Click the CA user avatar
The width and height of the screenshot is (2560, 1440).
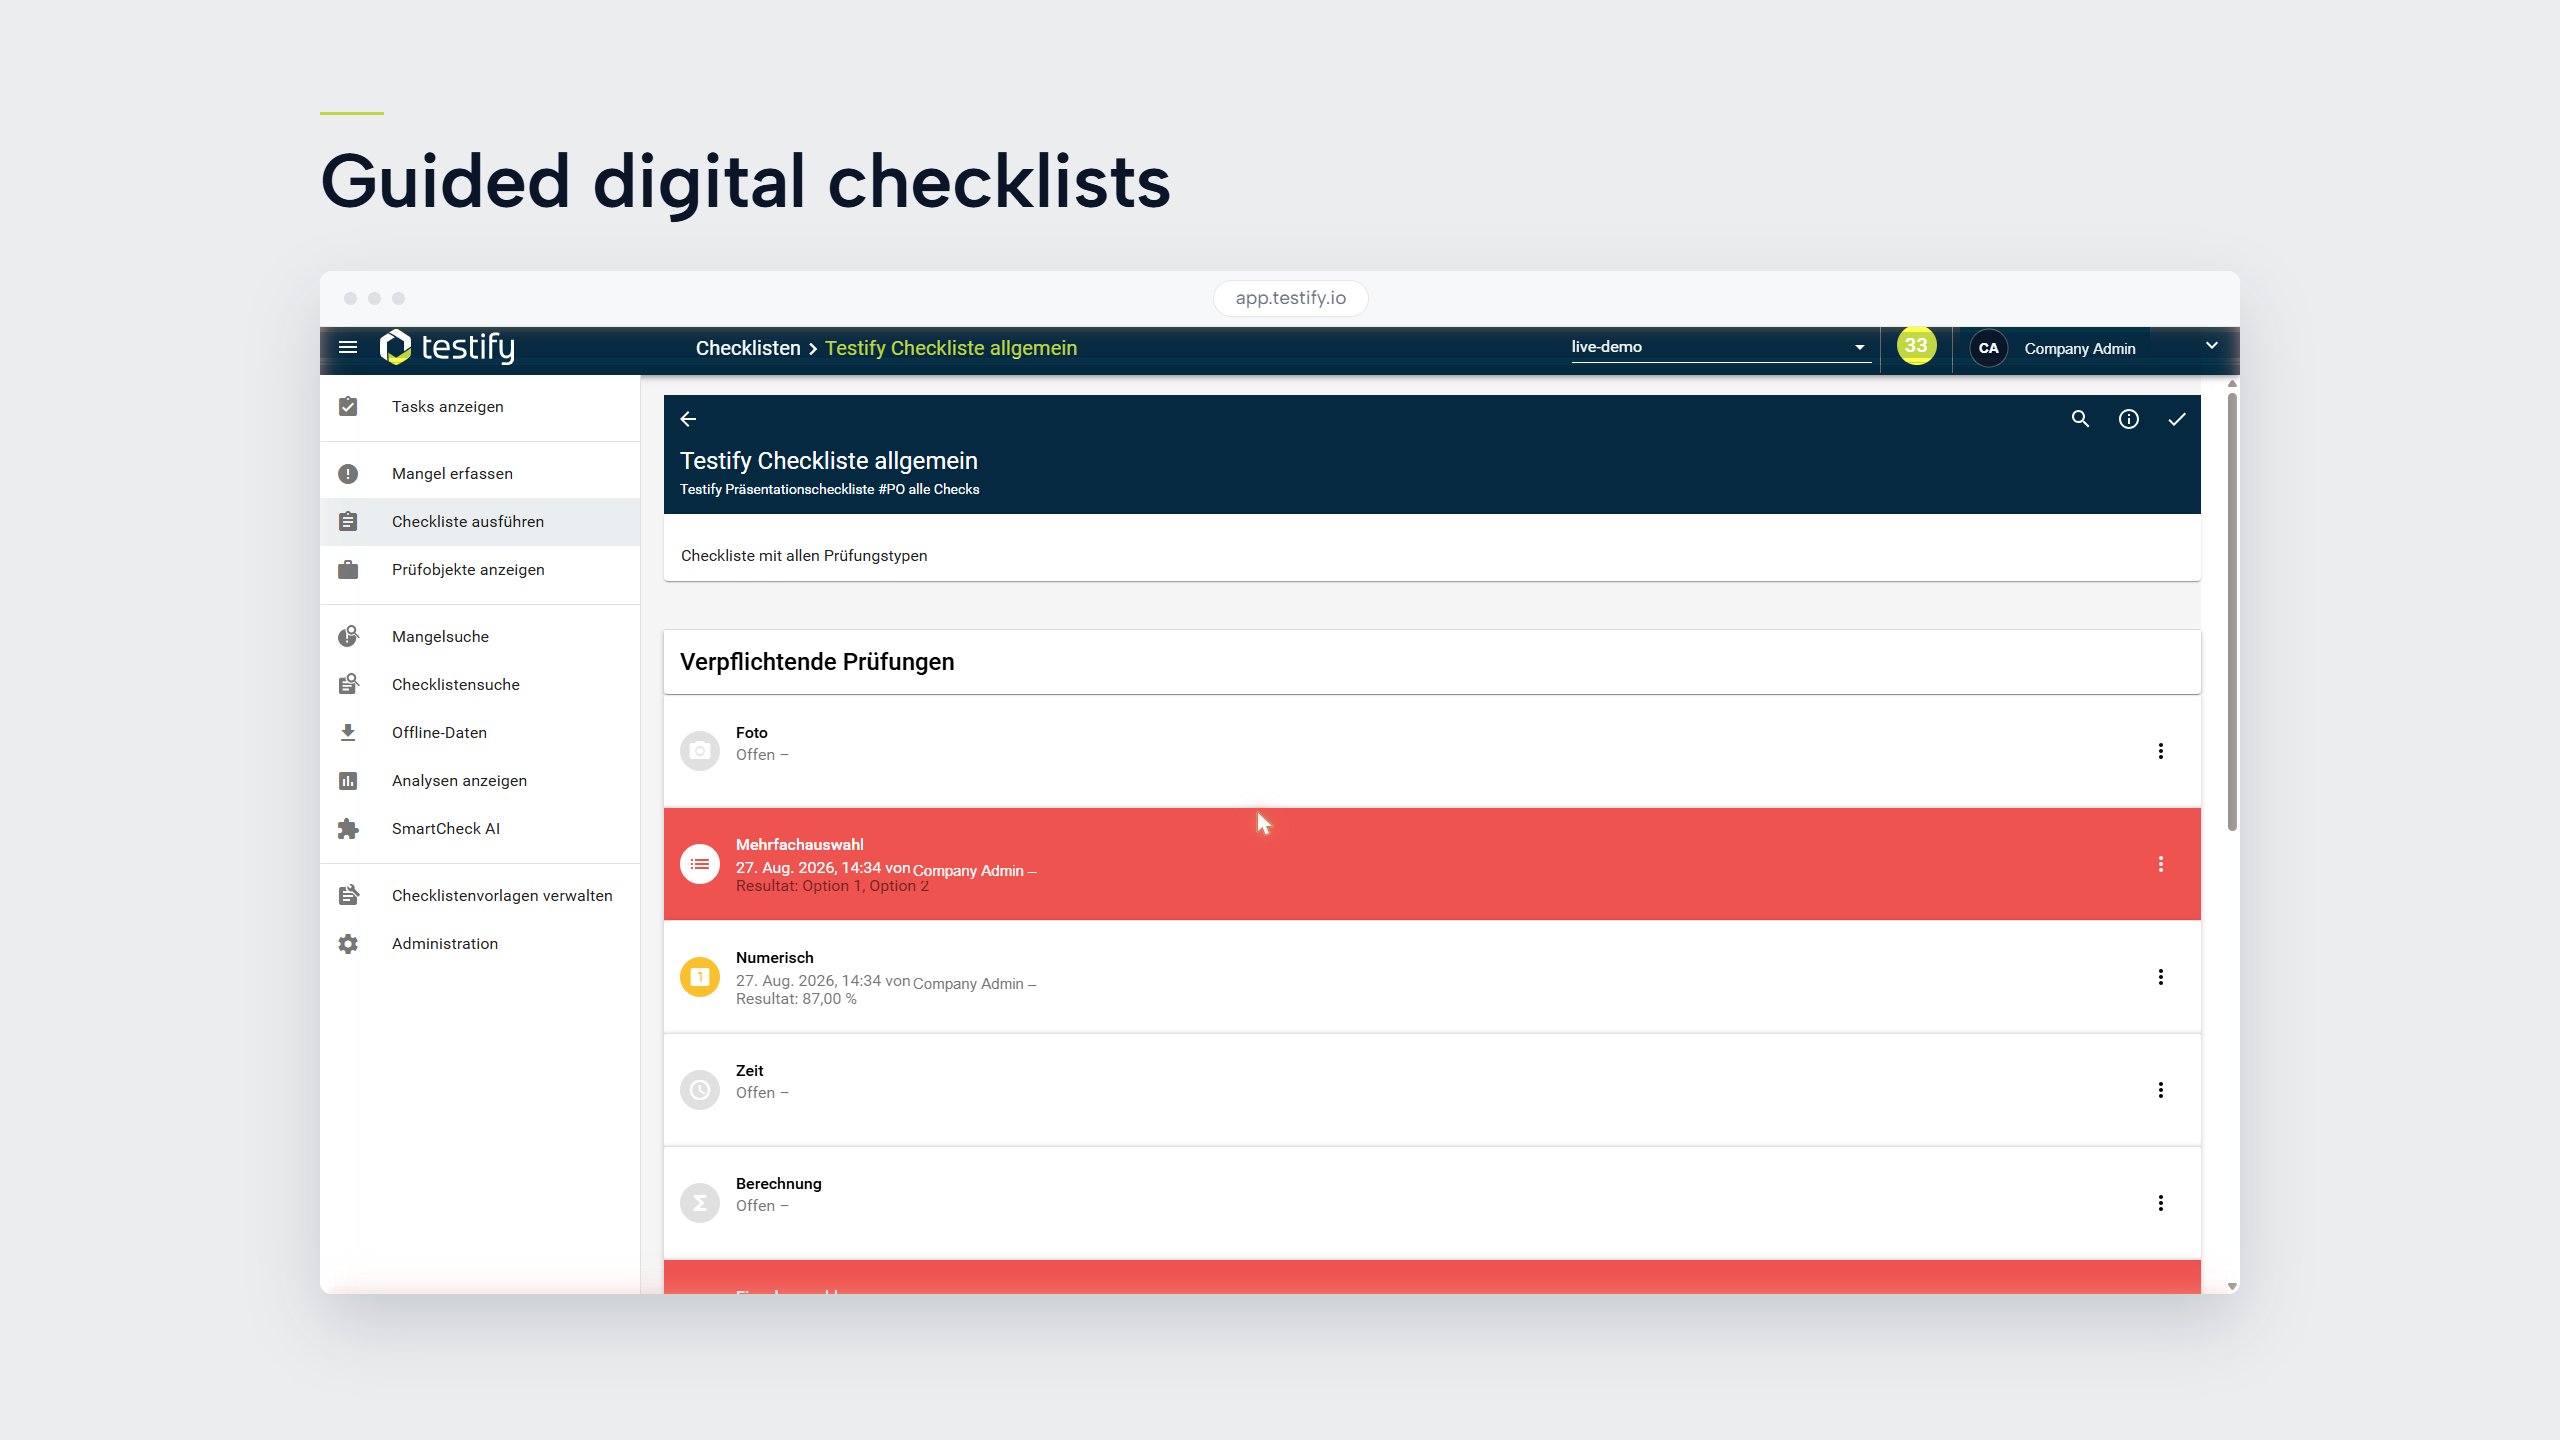(x=1988, y=348)
